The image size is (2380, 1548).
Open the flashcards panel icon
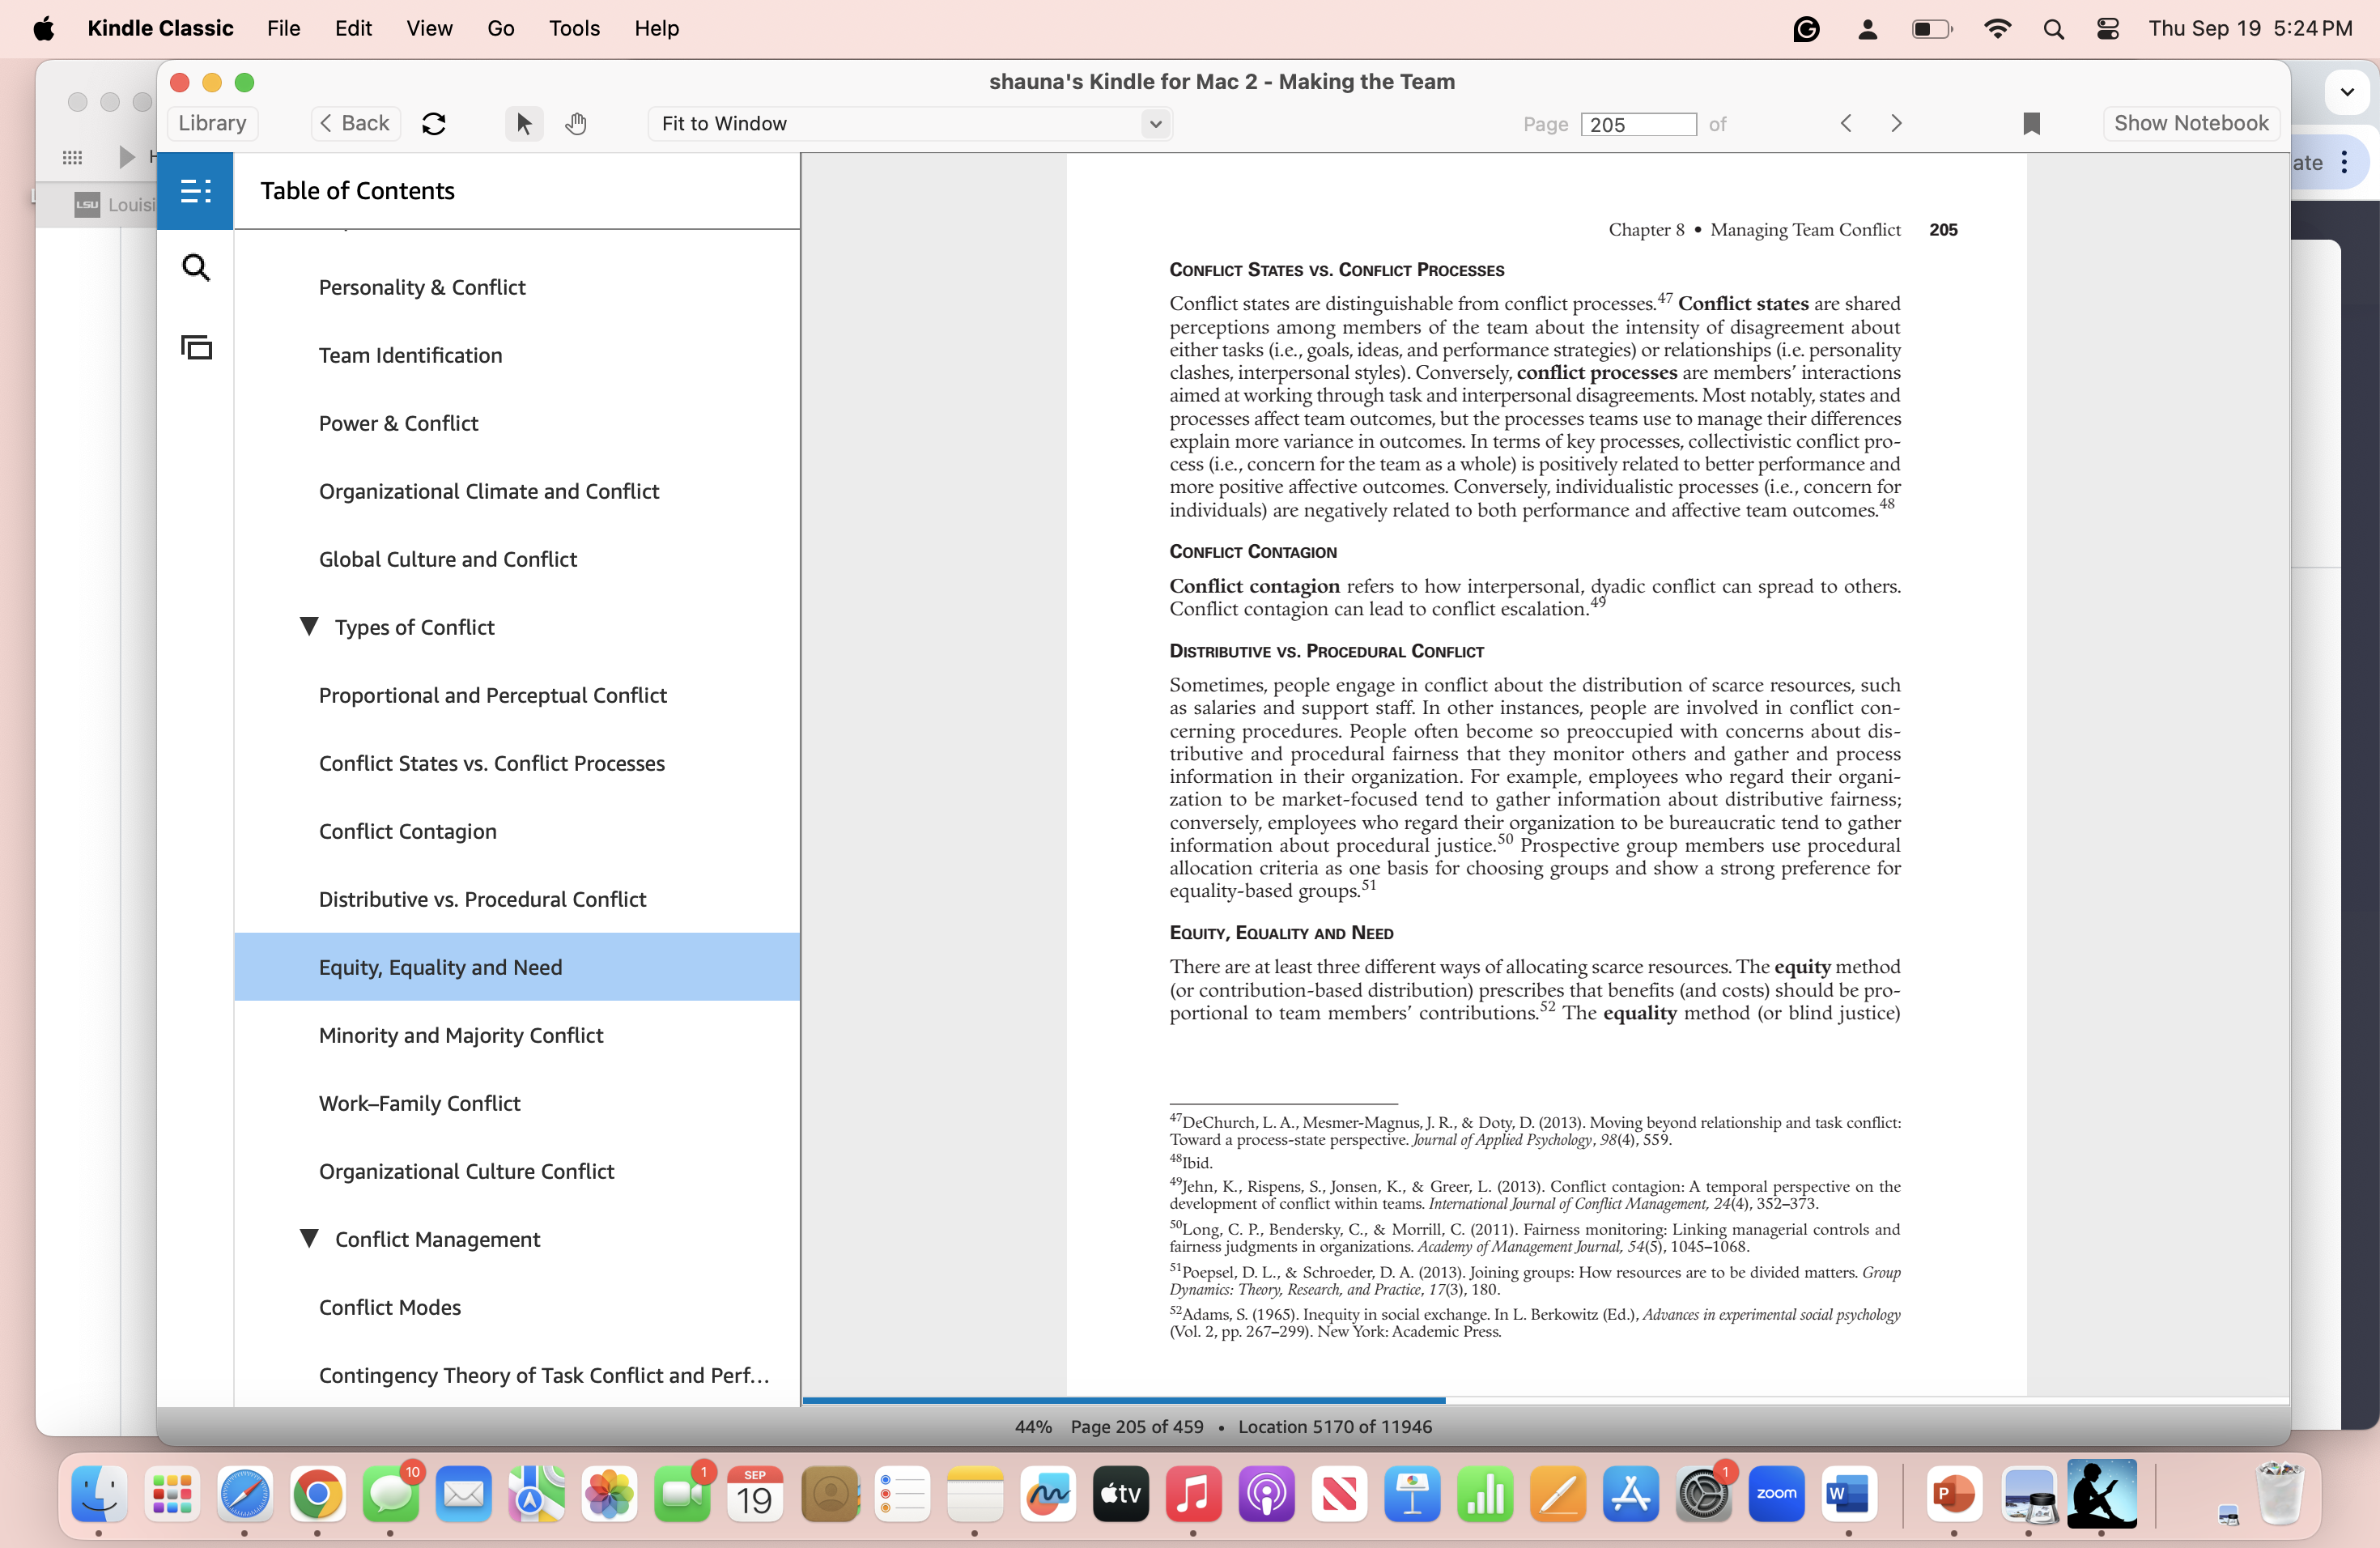195,347
